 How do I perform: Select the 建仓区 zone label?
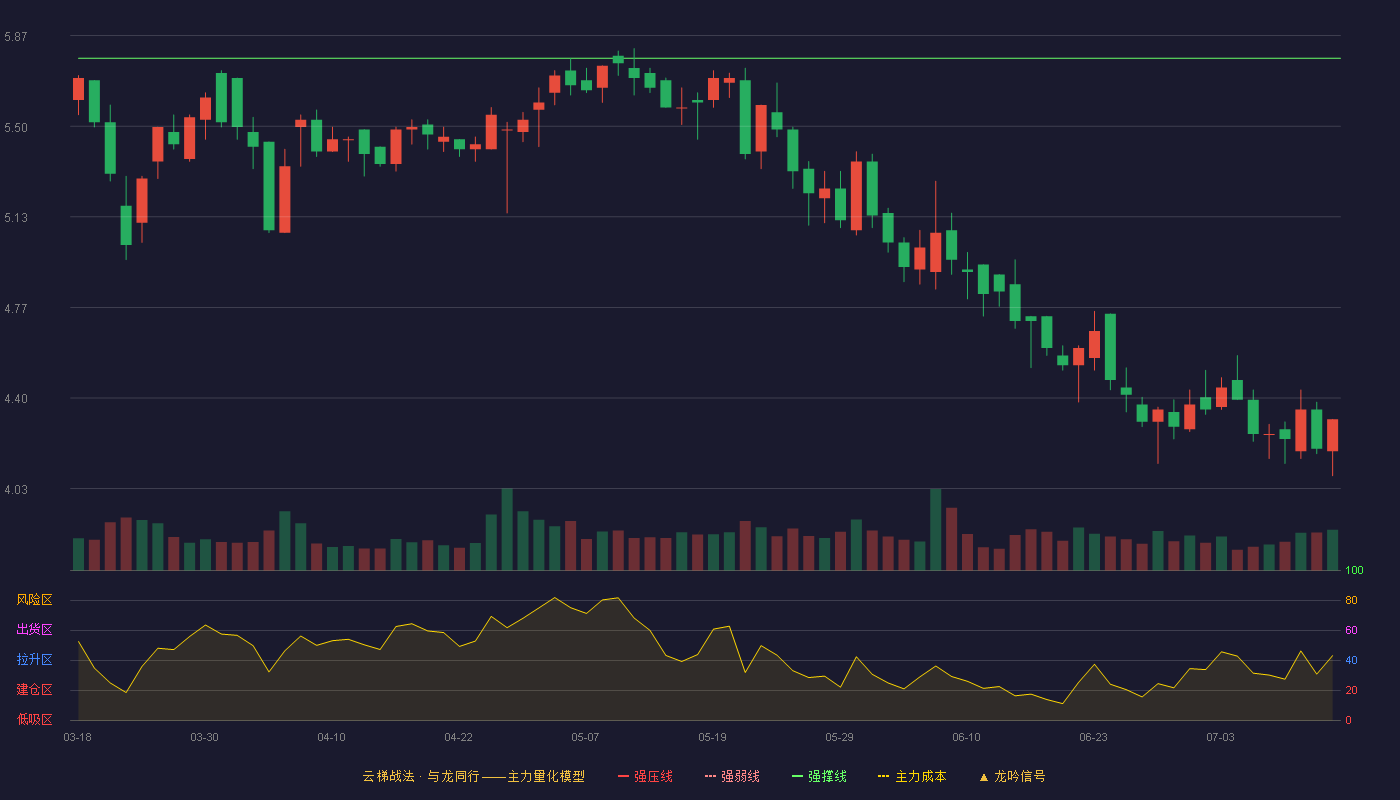34,690
